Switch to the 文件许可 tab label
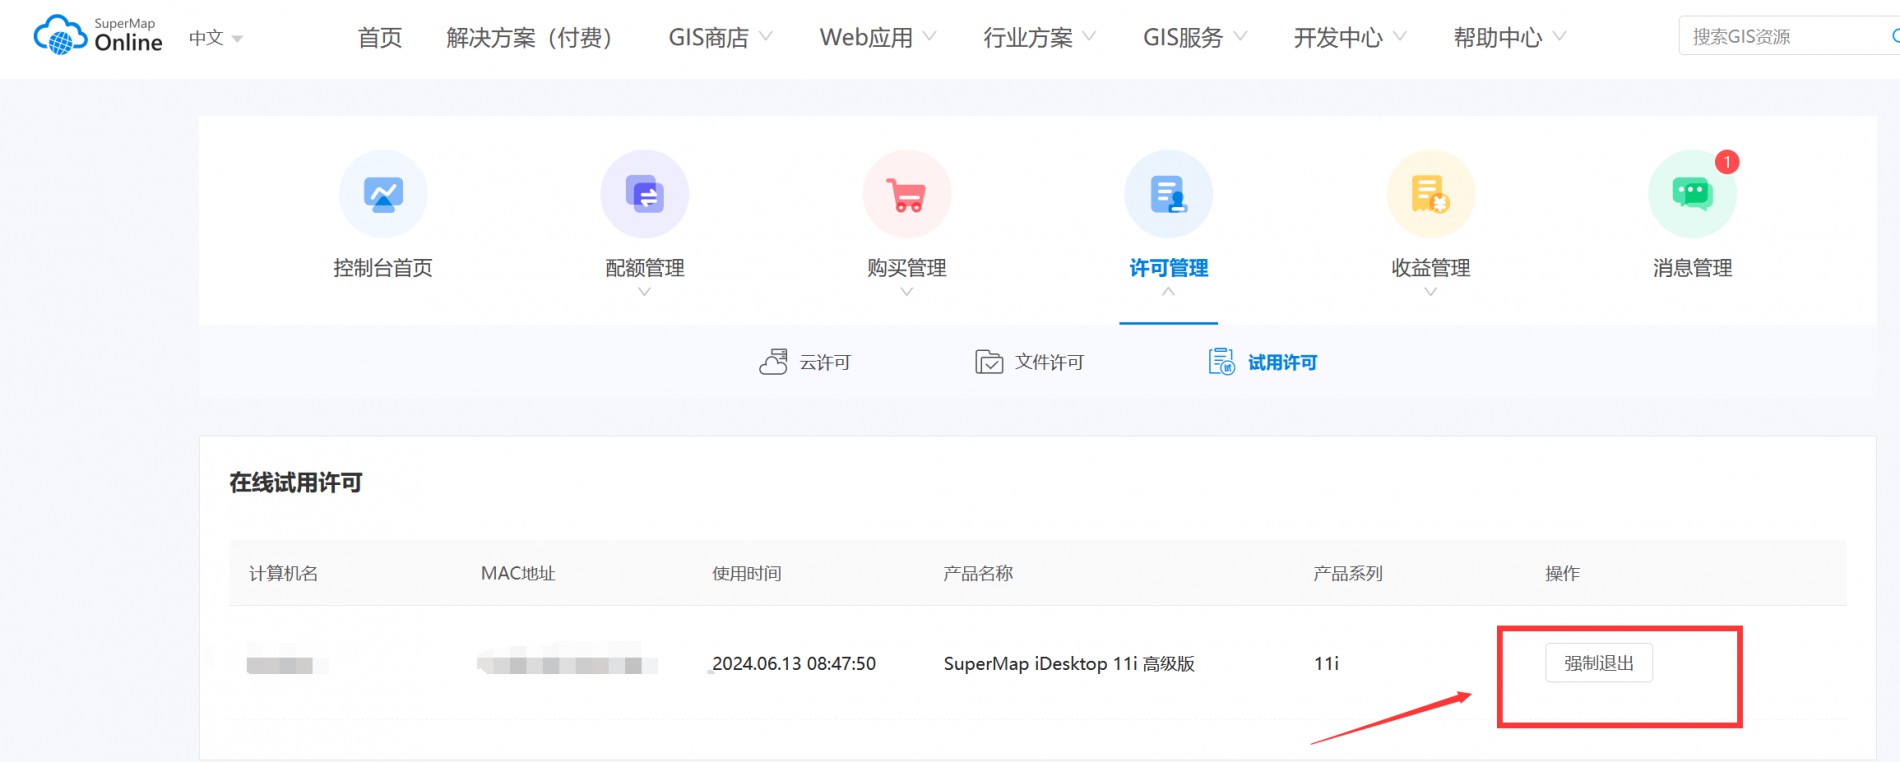Screen dimensions: 1900x762 tap(1049, 362)
